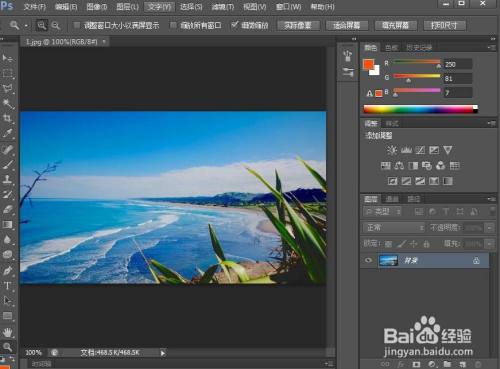
Task: Toggle lock position button
Action: pos(413,244)
